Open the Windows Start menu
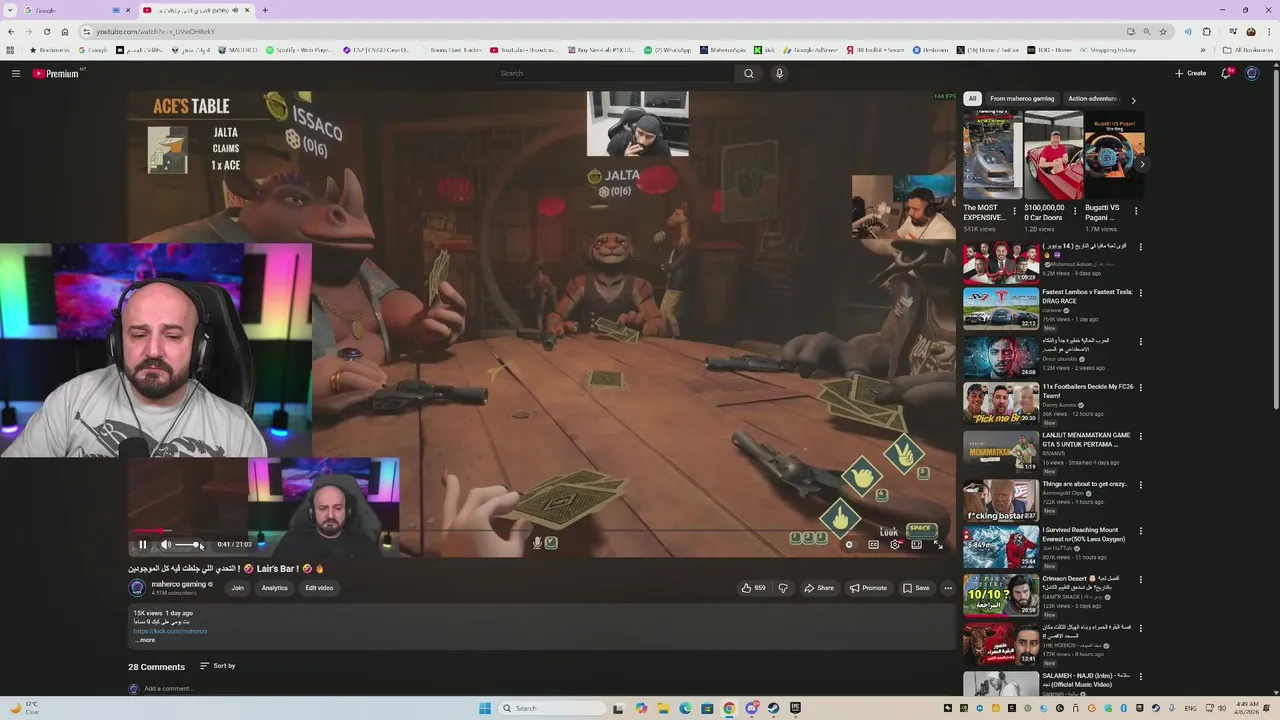Image resolution: width=1280 pixels, height=720 pixels. point(485,708)
